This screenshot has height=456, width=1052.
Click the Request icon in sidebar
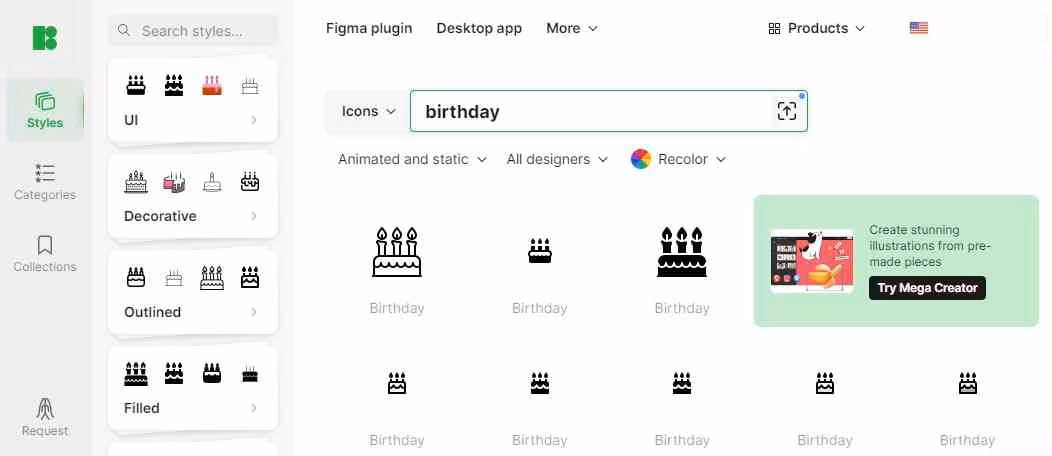pyautogui.click(x=45, y=418)
